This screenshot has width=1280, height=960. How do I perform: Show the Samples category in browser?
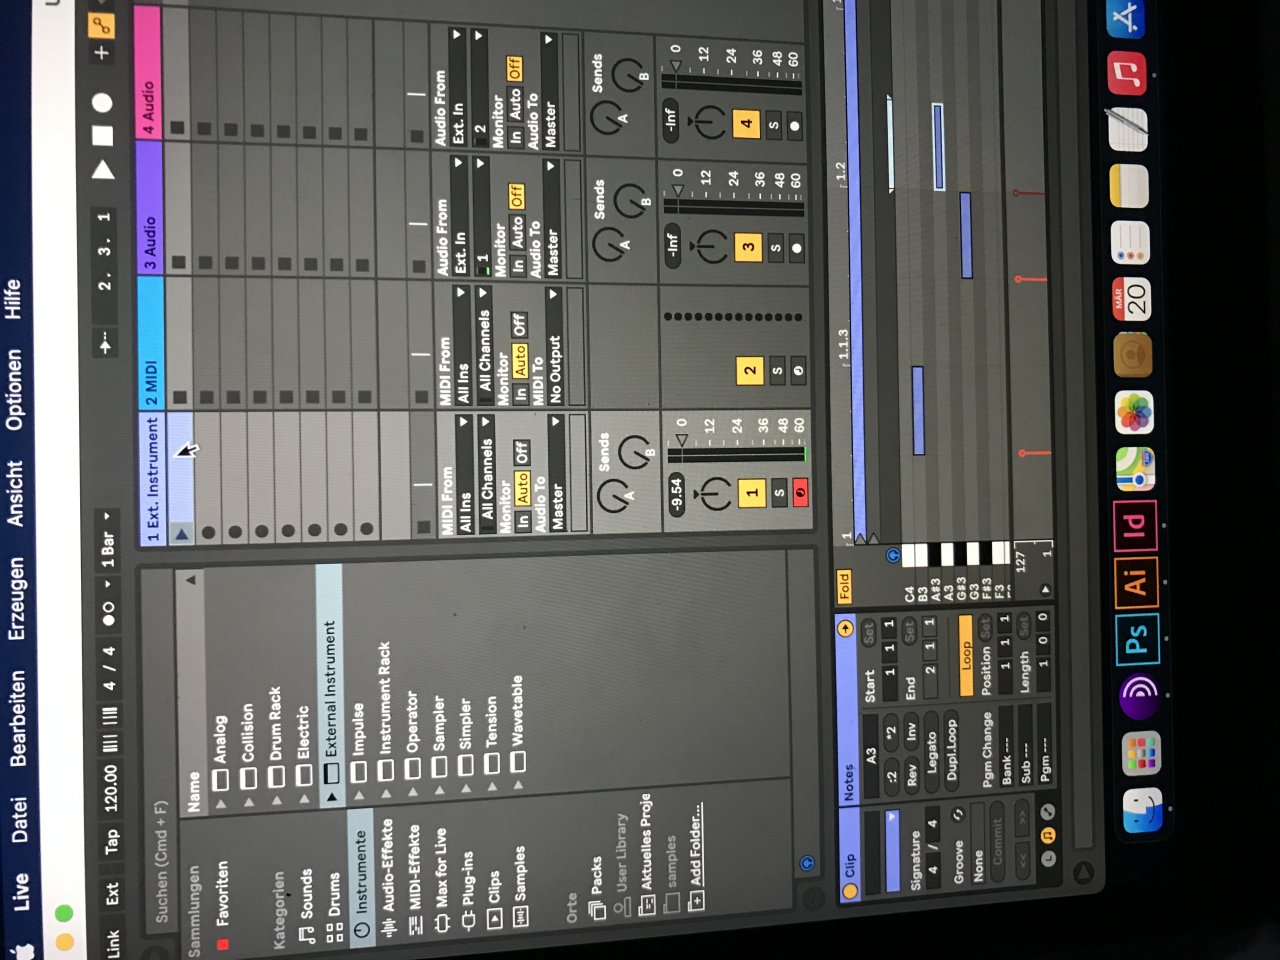[521, 888]
